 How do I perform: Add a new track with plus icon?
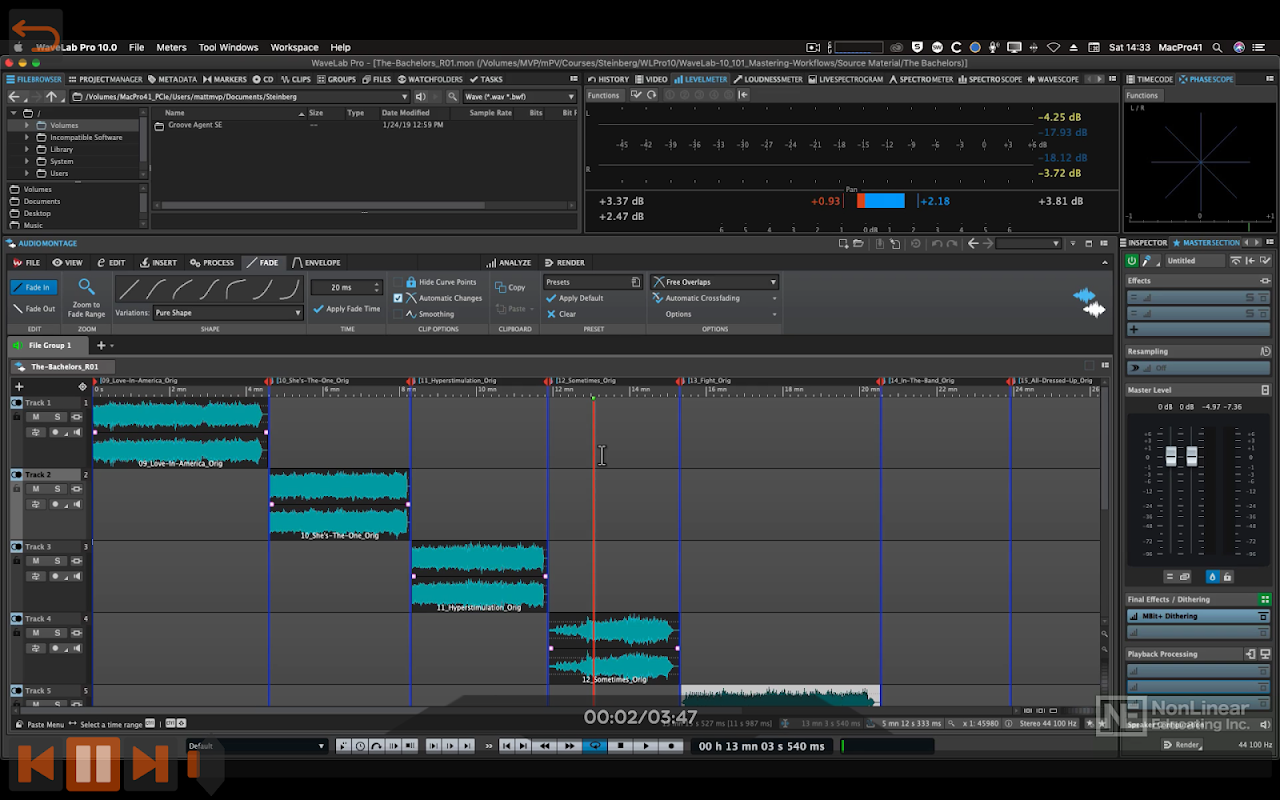pyautogui.click(x=18, y=386)
